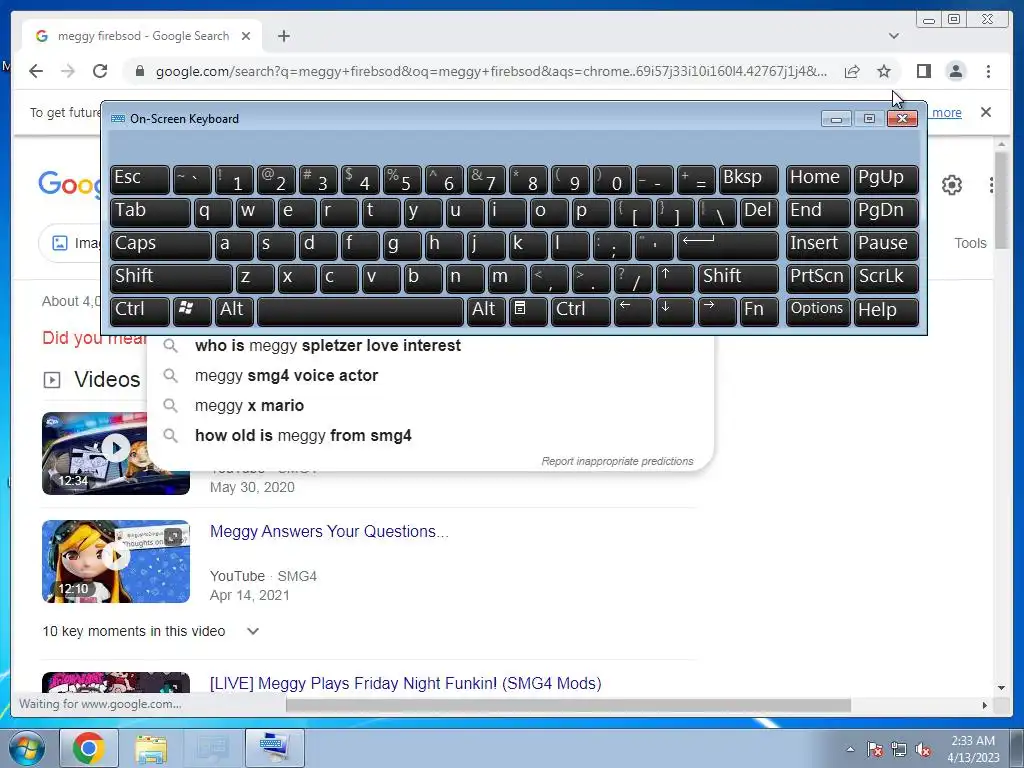
Task: Open Windows Explorer from taskbar
Action: pyautogui.click(x=151, y=748)
